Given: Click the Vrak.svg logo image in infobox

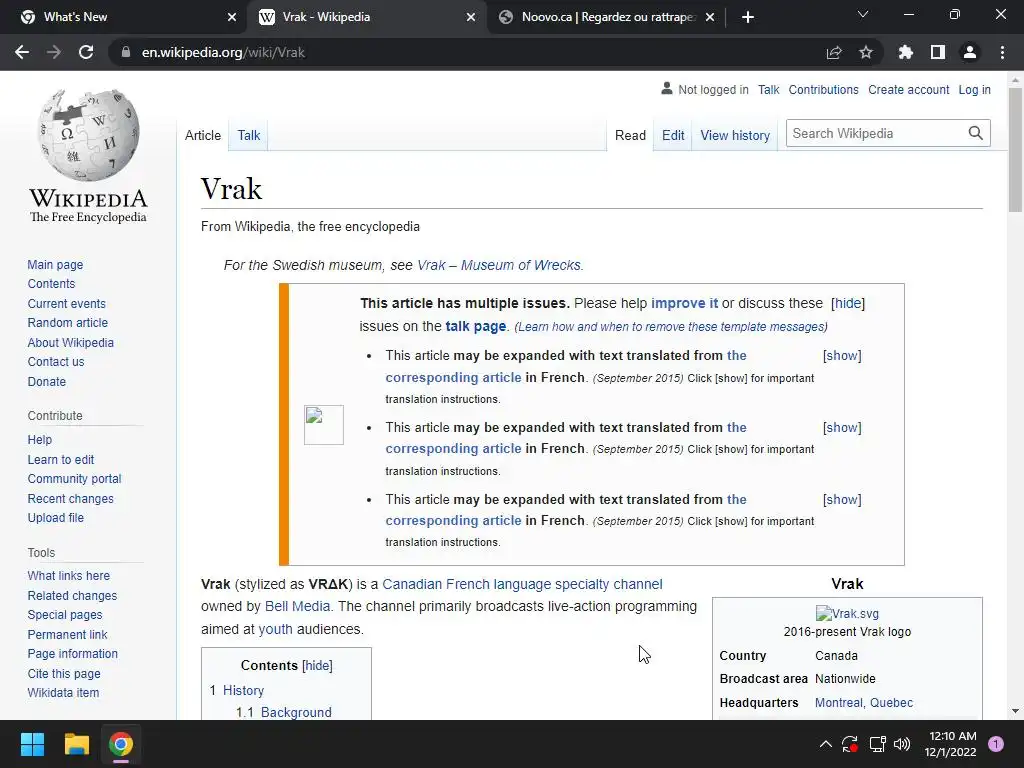Looking at the screenshot, I should (x=847, y=613).
